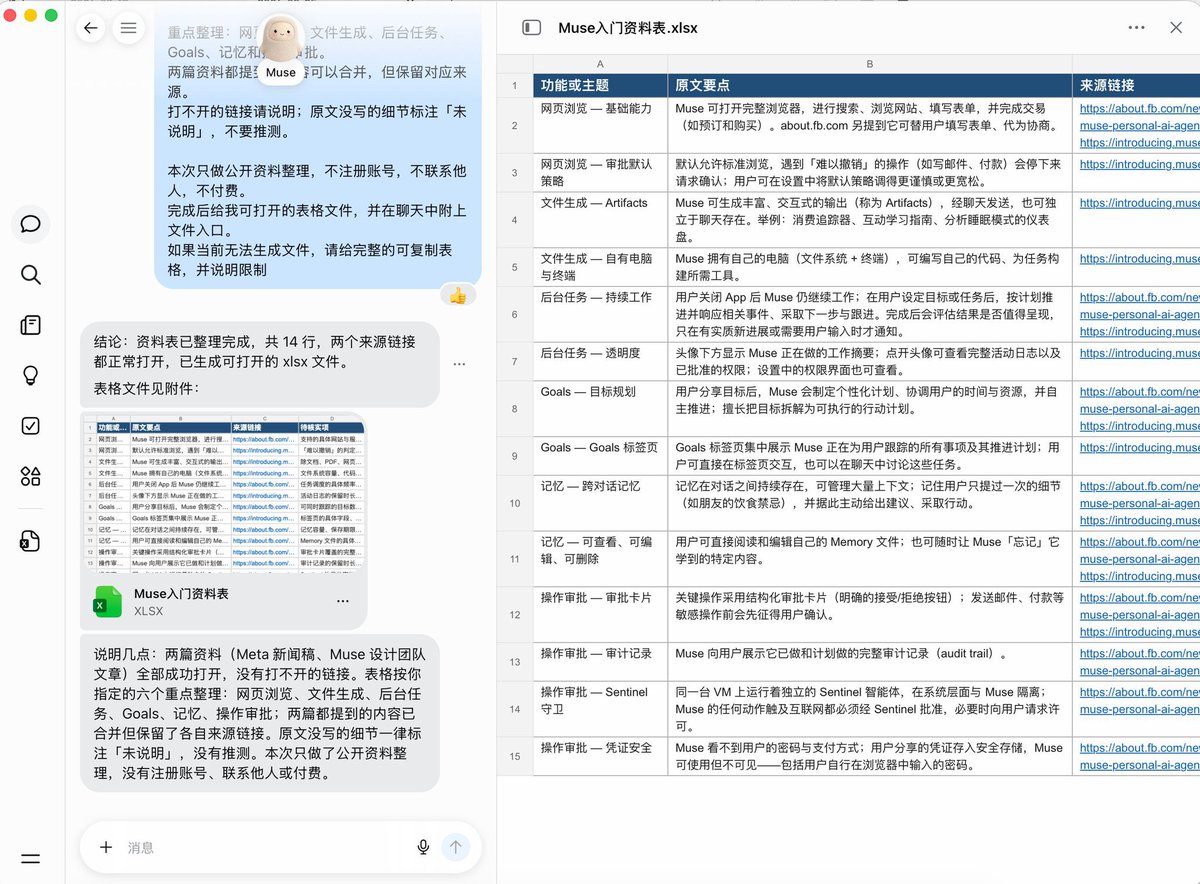Select the 功能或主题 header cell

coord(600,85)
